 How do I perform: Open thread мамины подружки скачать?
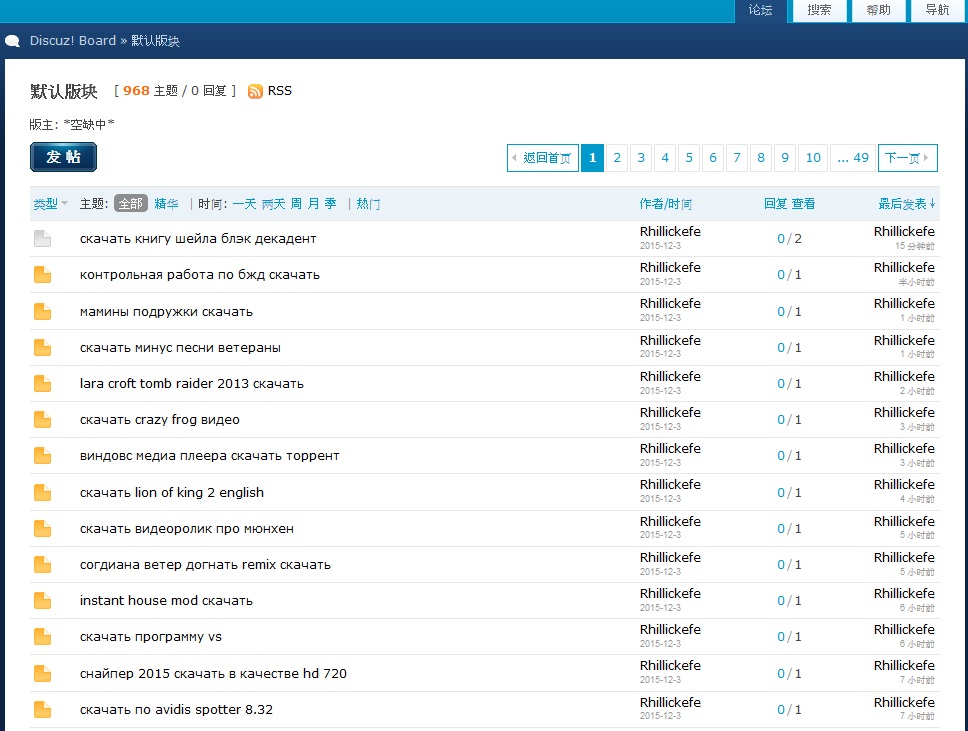click(x=166, y=311)
